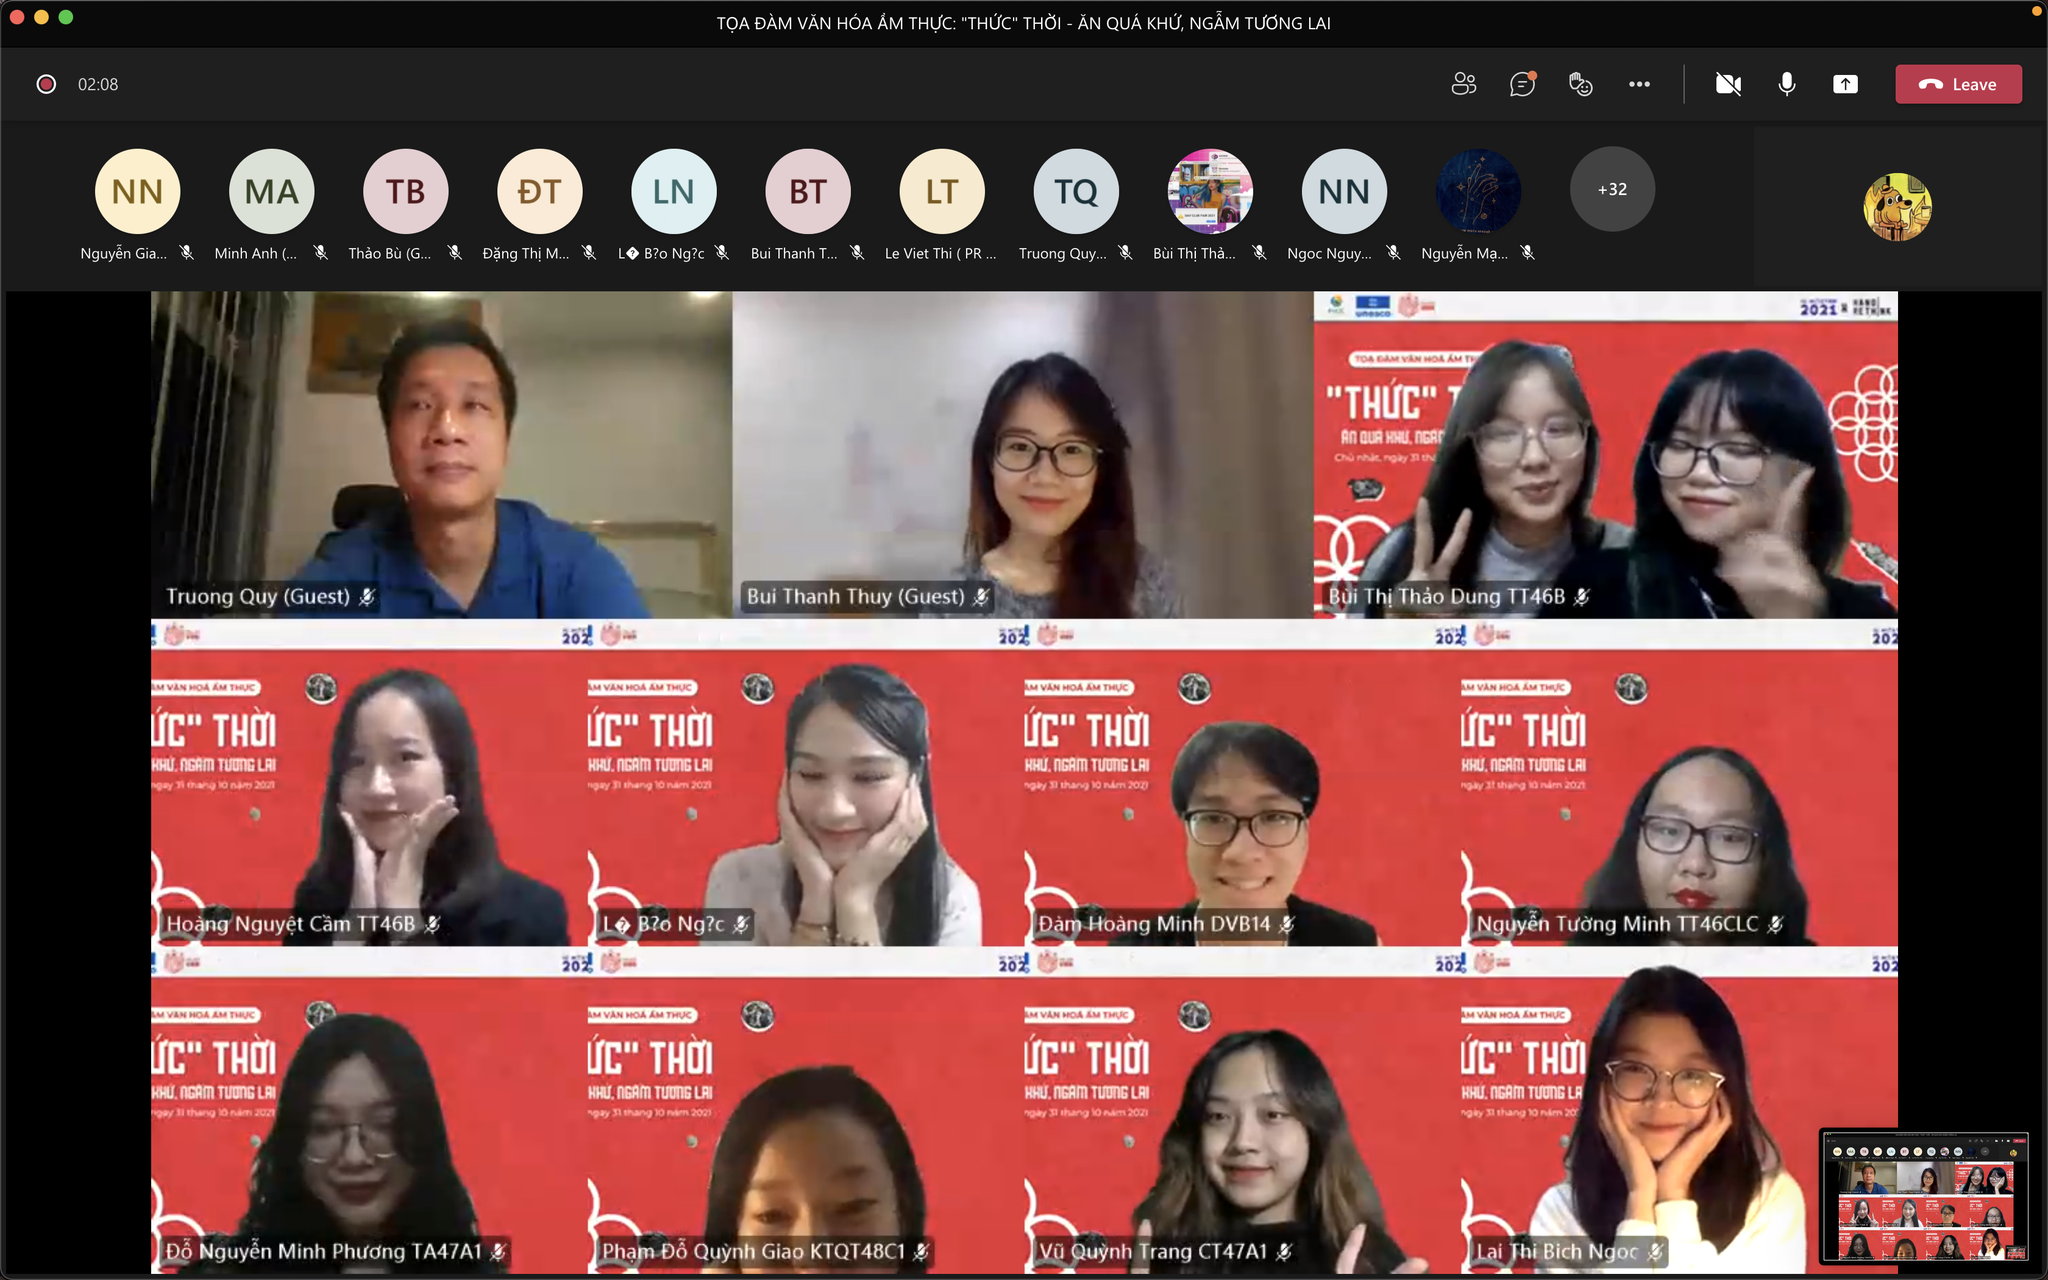Turn on the camera
The image size is (2048, 1280).
(1728, 84)
